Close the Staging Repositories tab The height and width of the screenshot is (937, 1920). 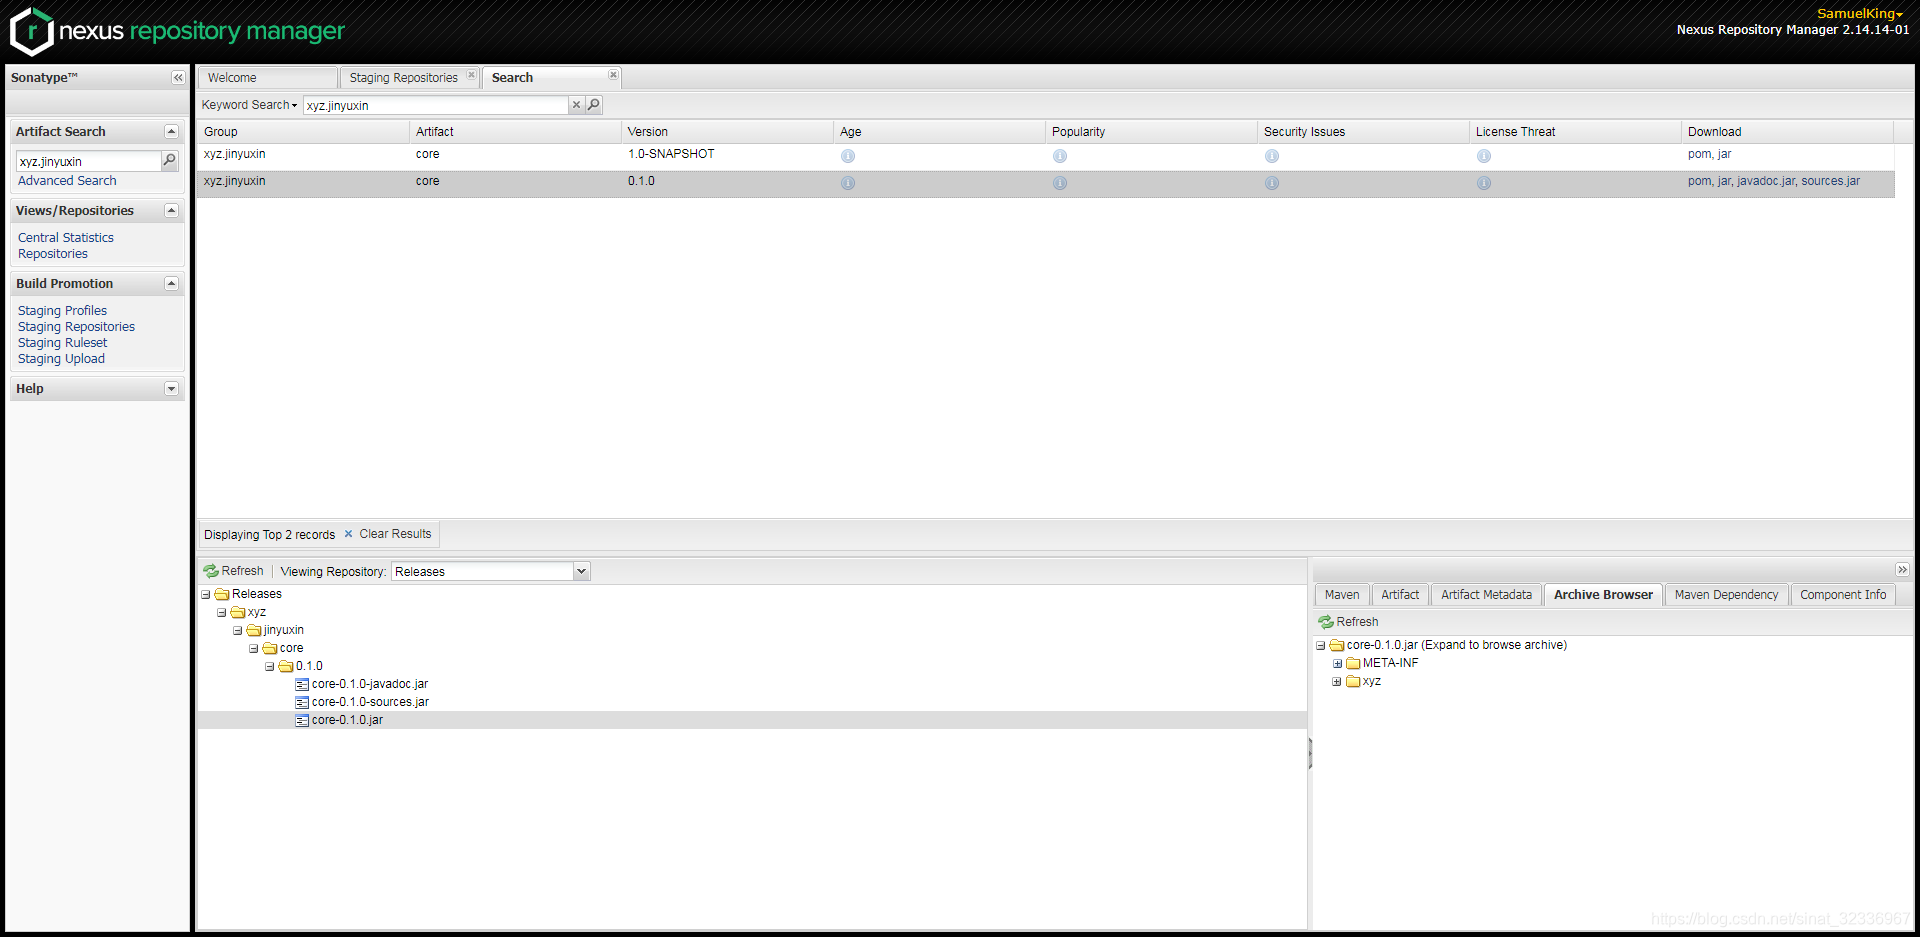[471, 75]
